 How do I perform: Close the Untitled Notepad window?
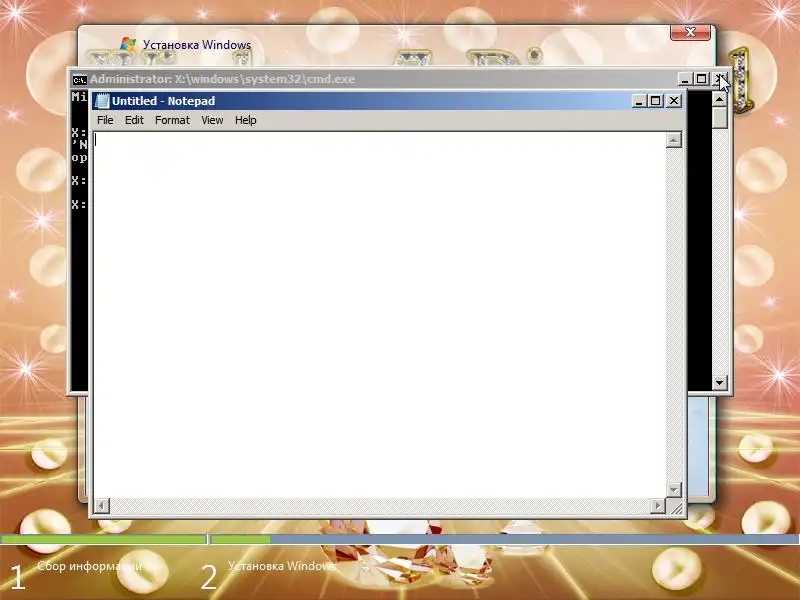(x=674, y=101)
